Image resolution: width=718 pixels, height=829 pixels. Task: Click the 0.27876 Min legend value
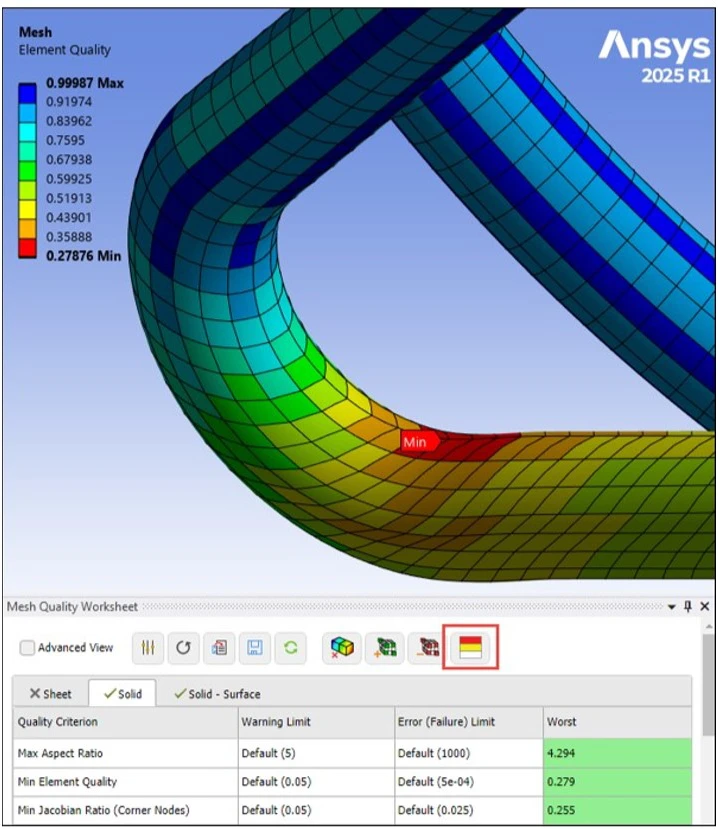coord(84,256)
